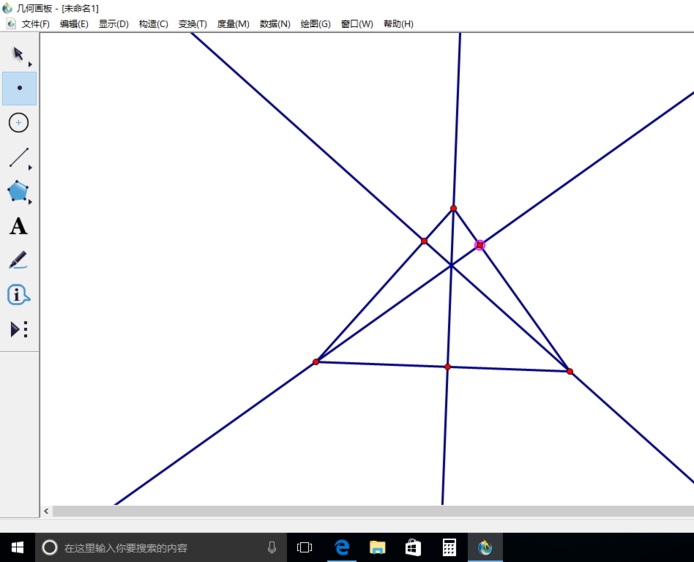Open the 编辑(E) menu

pos(74,24)
